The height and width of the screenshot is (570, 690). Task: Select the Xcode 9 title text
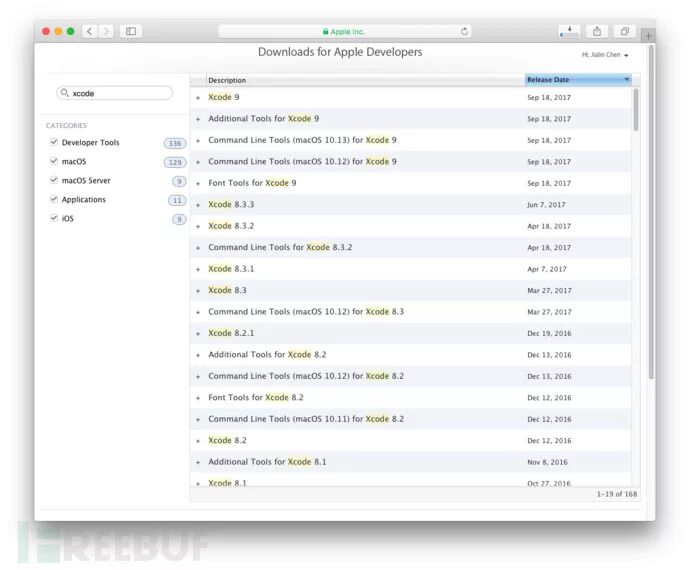224,97
